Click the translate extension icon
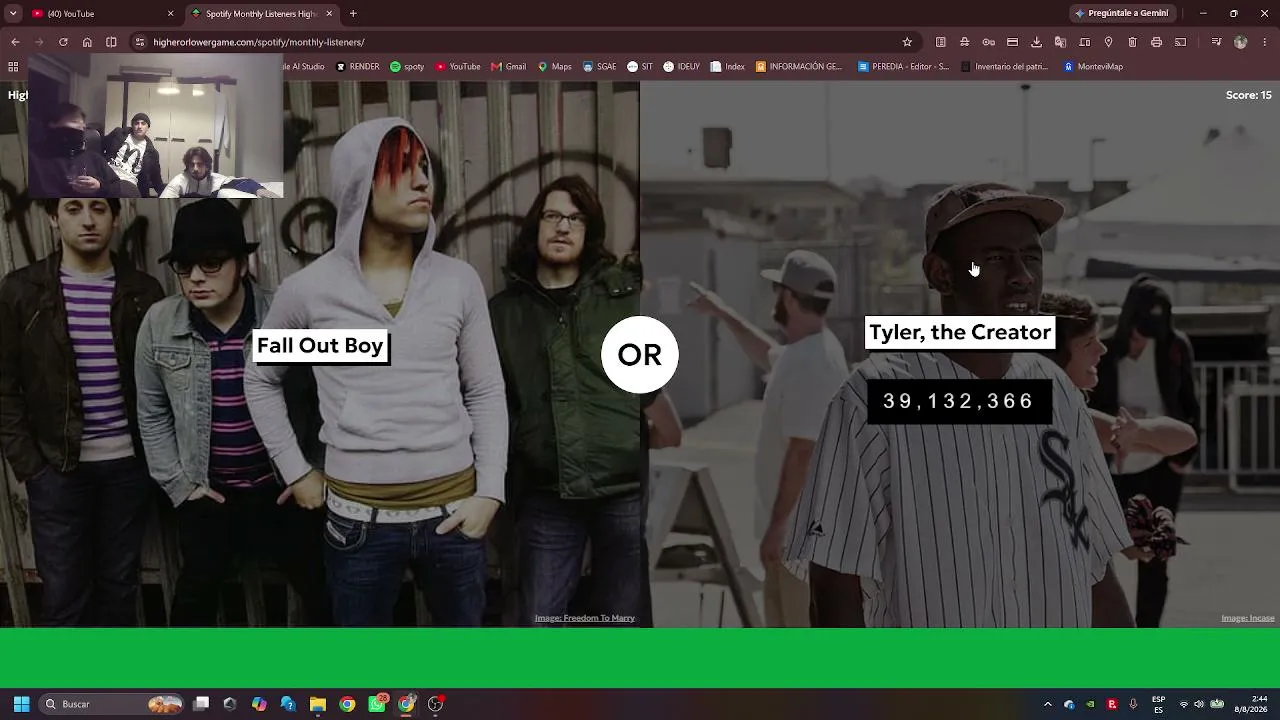This screenshot has height=720, width=1280. (1060, 42)
